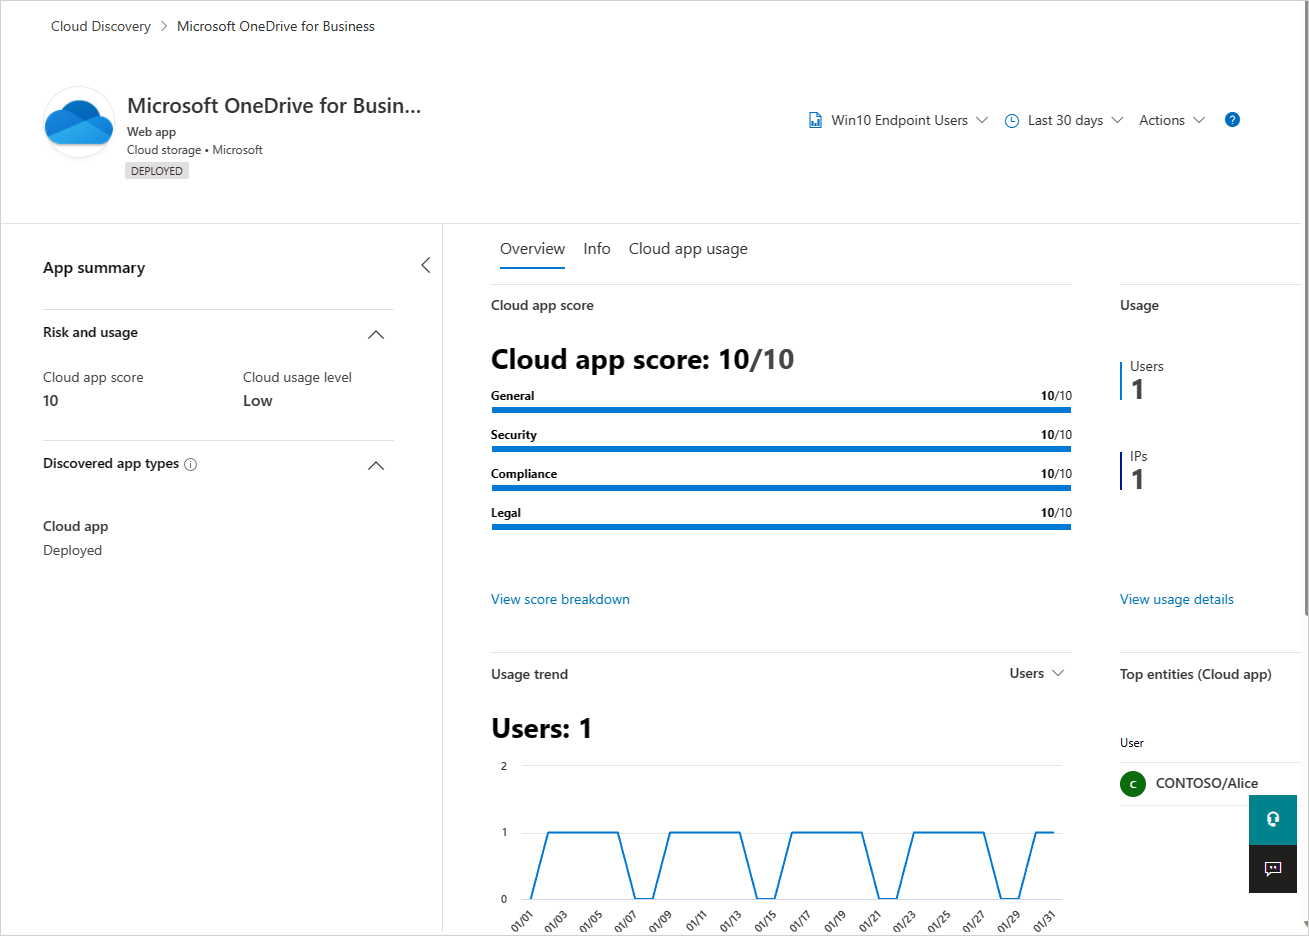Image resolution: width=1309 pixels, height=936 pixels.
Task: Collapse the App summary side panel
Action: pos(426,265)
